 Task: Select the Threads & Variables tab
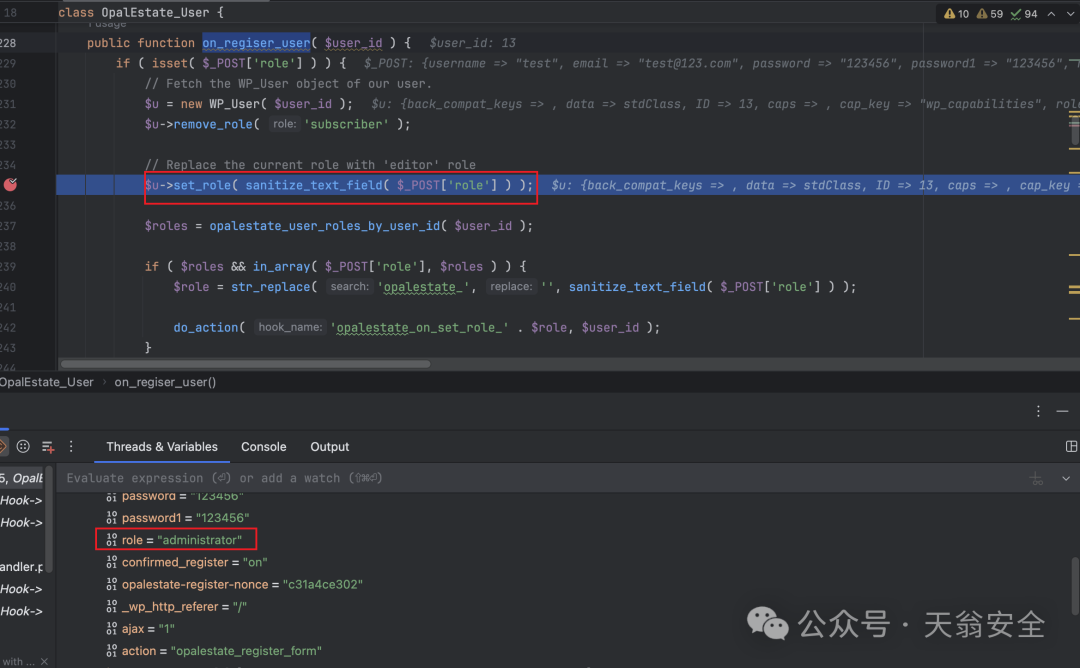[x=162, y=447]
